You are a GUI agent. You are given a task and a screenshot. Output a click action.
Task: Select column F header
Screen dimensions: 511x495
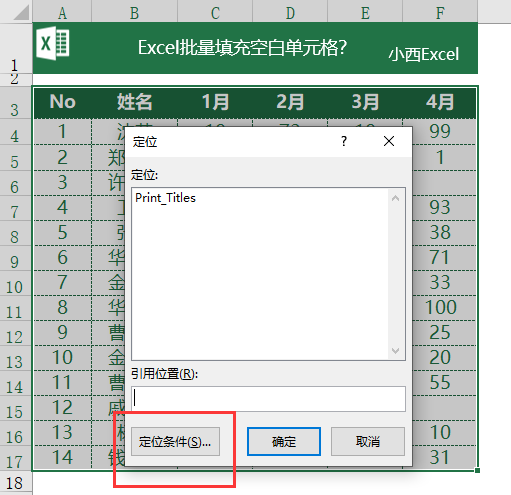(x=440, y=12)
